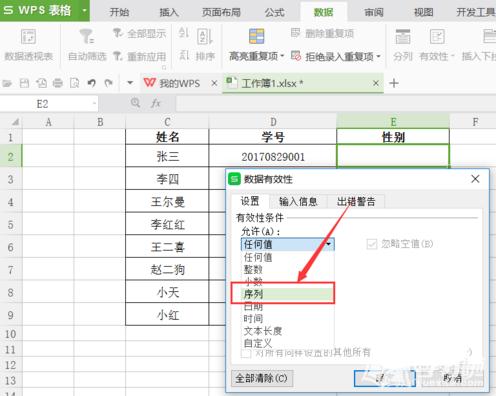The height and width of the screenshot is (396, 496).
Task: Click cell containing 赵二狗
Action: 167,270
